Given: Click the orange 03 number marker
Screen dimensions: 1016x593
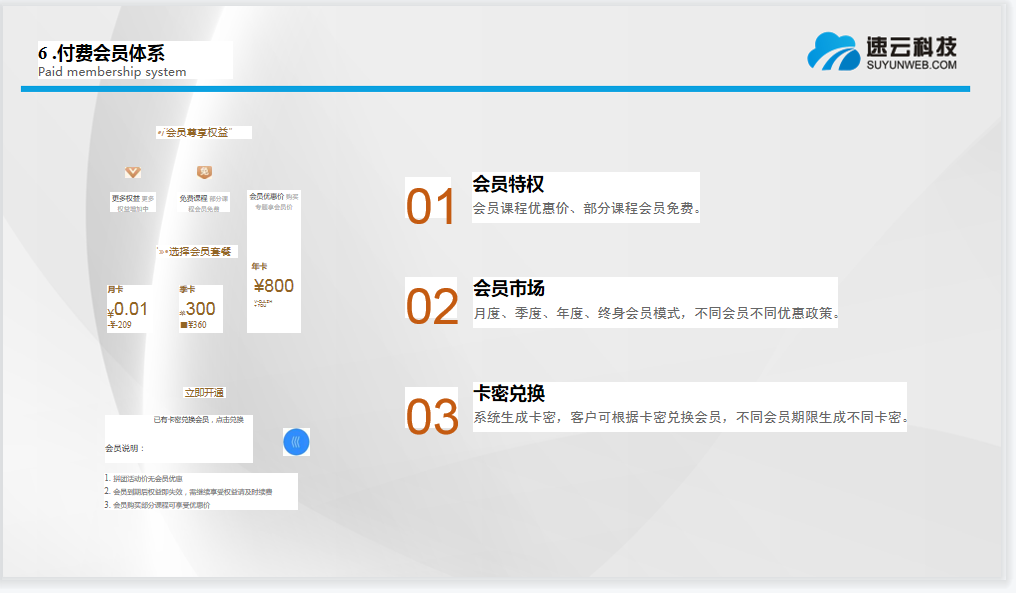Looking at the screenshot, I should click(x=431, y=415).
